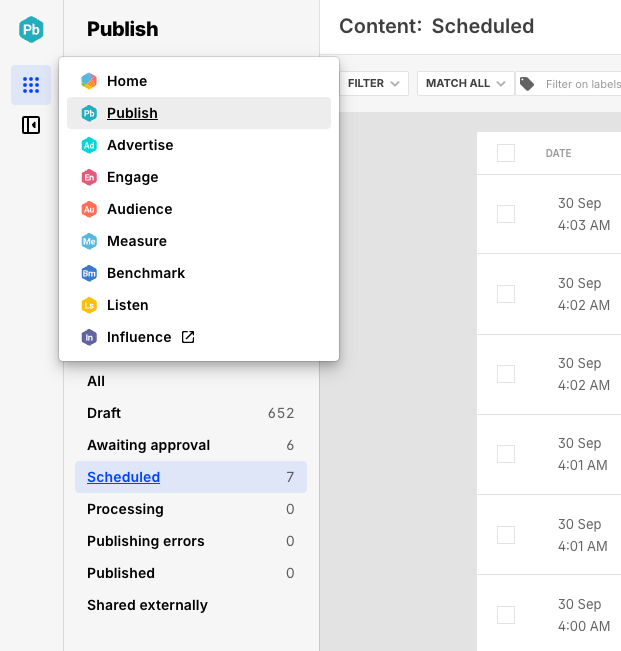
Task: Open the Draft content list
Action: (x=191, y=413)
